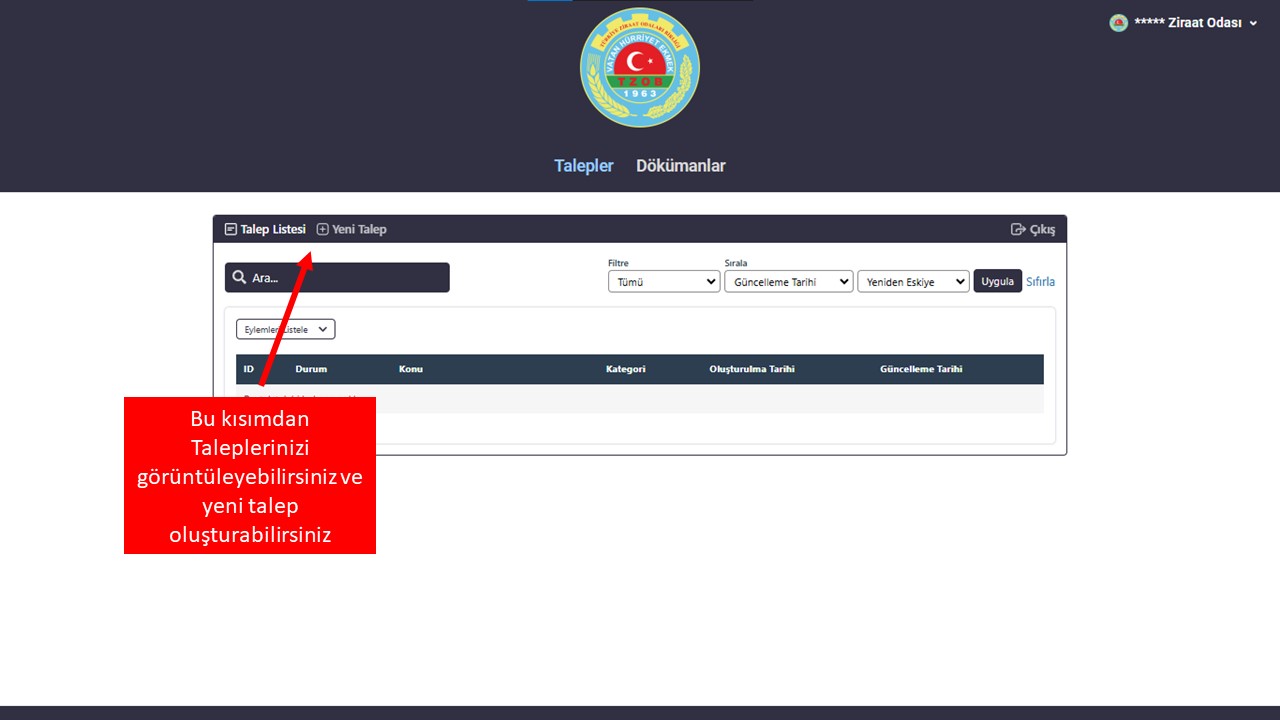
Task: Expand the Eylemleri Listele dropdown
Action: click(285, 329)
